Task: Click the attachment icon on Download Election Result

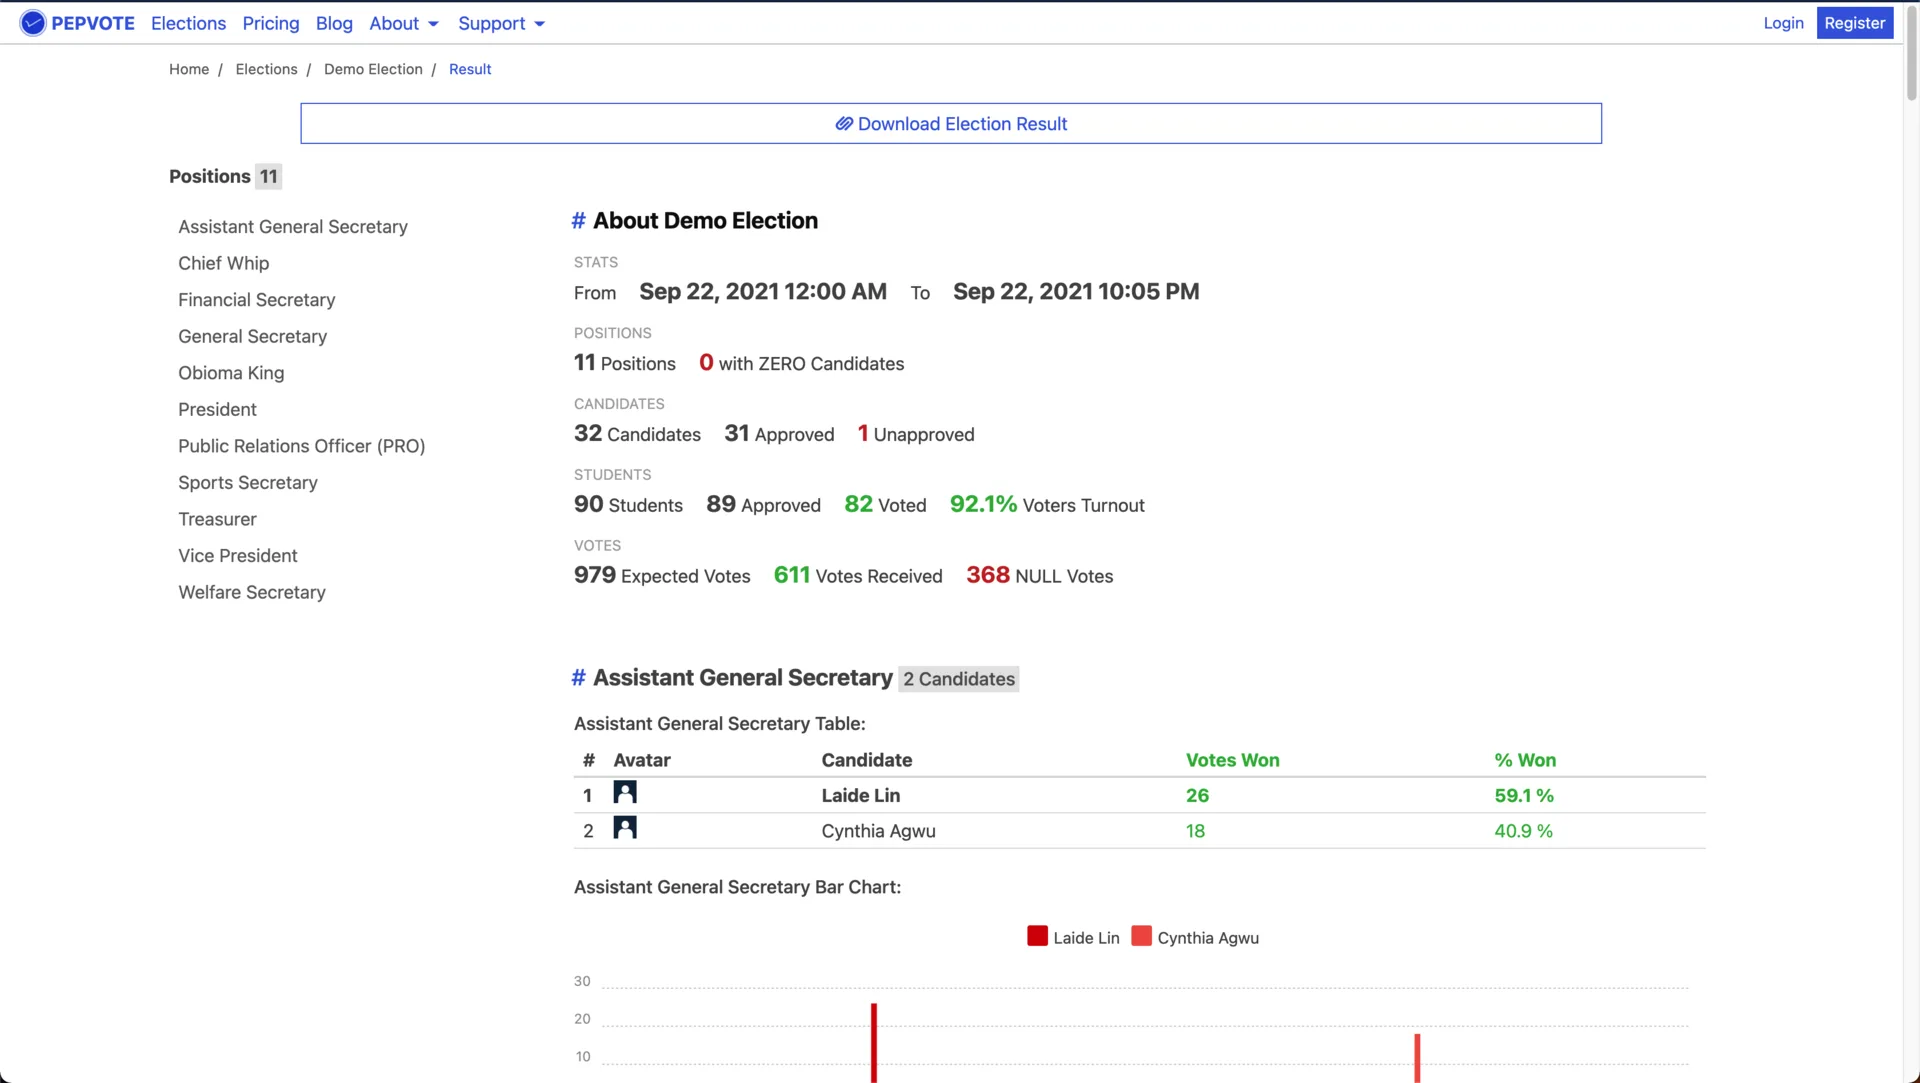Action: tap(844, 124)
